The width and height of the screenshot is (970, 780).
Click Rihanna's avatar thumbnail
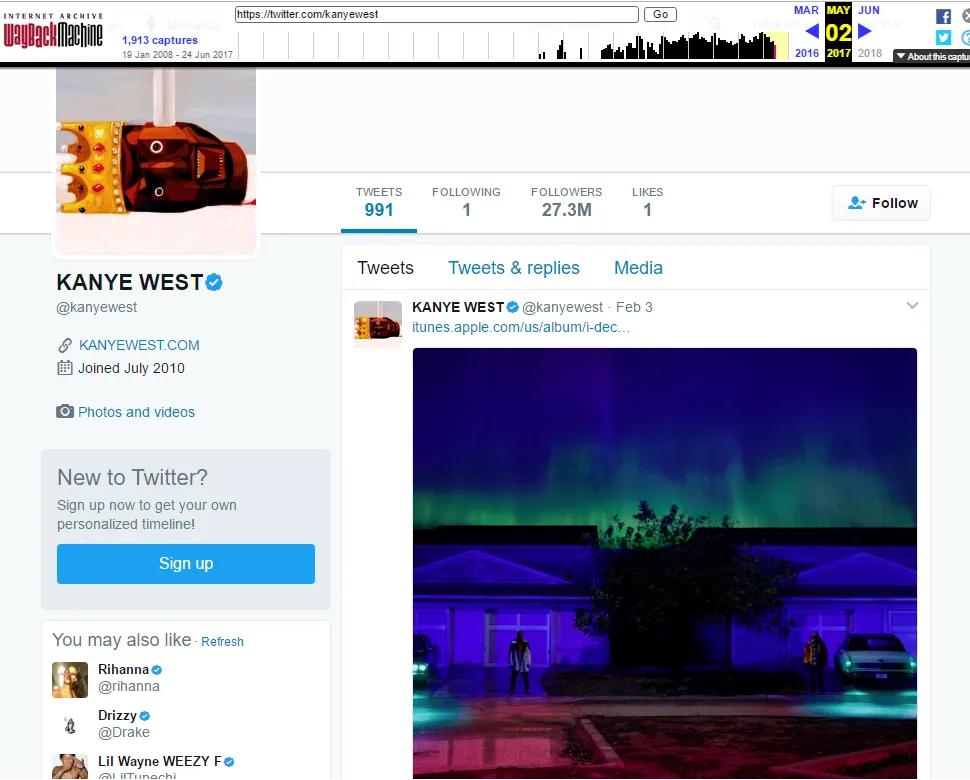70,680
